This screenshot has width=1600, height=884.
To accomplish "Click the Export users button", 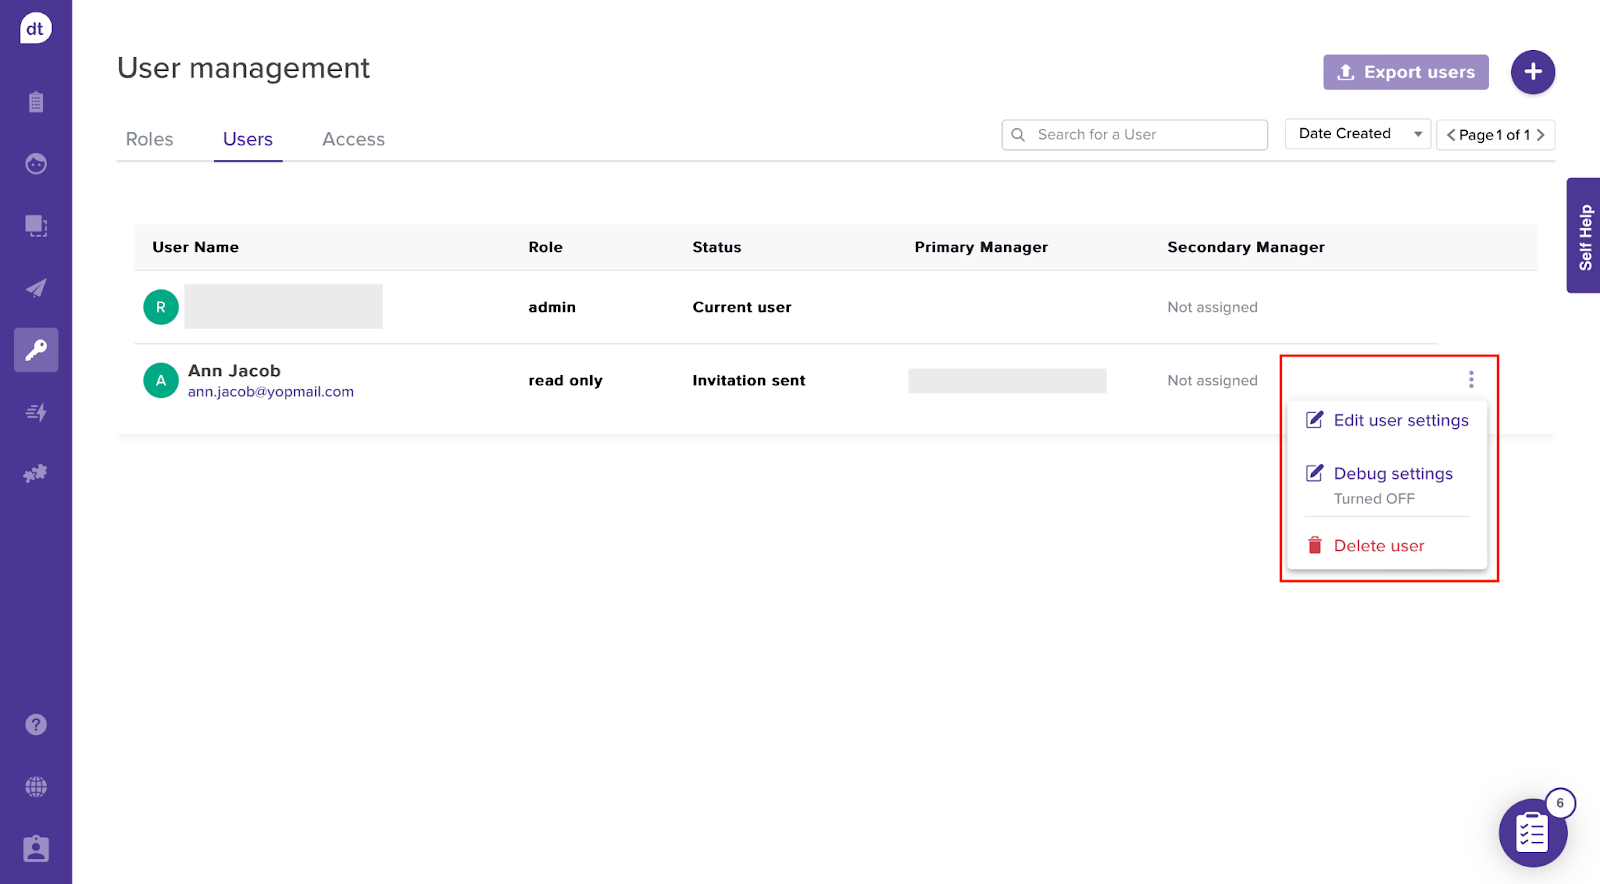I will [x=1405, y=72].
